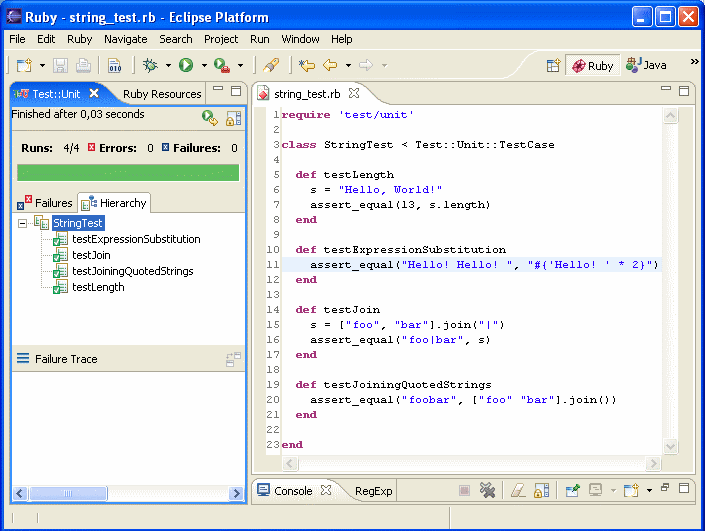Screen dimensions: 705x531
Task: Click the Failure Trace compare icon
Action: click(x=233, y=359)
